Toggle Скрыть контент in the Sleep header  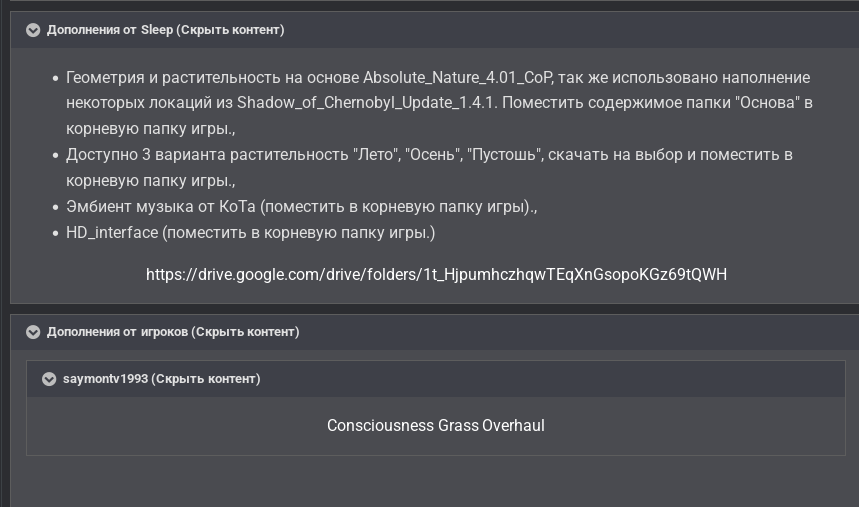pyautogui.click(x=230, y=30)
